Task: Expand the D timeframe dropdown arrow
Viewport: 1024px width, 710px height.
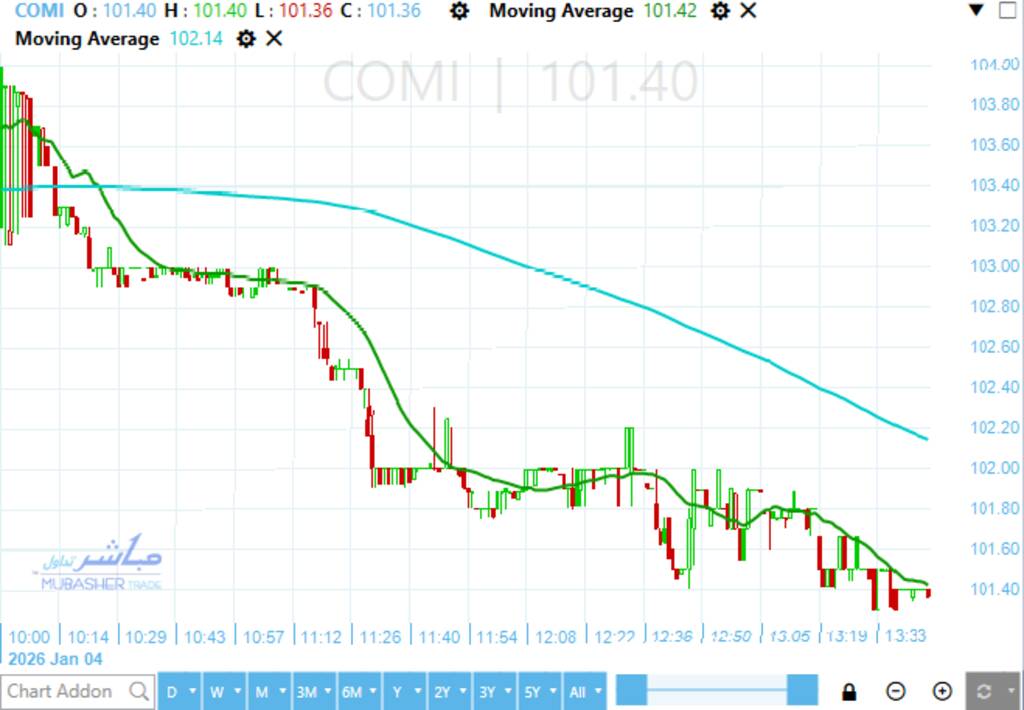Action: (x=193, y=691)
